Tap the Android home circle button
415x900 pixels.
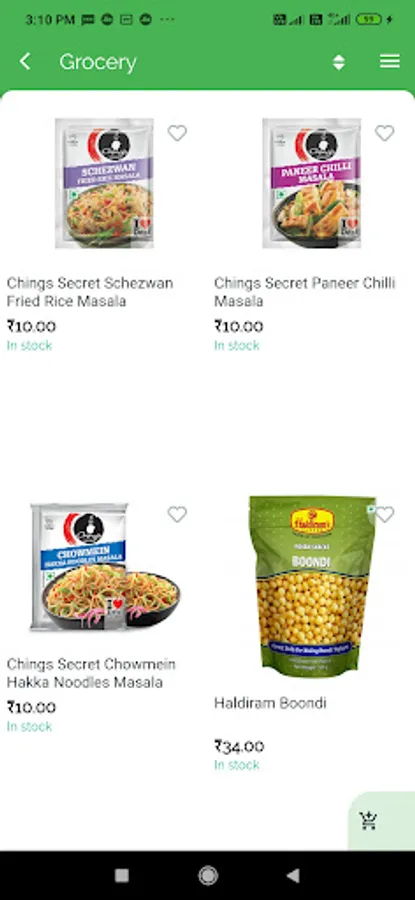pos(208,875)
